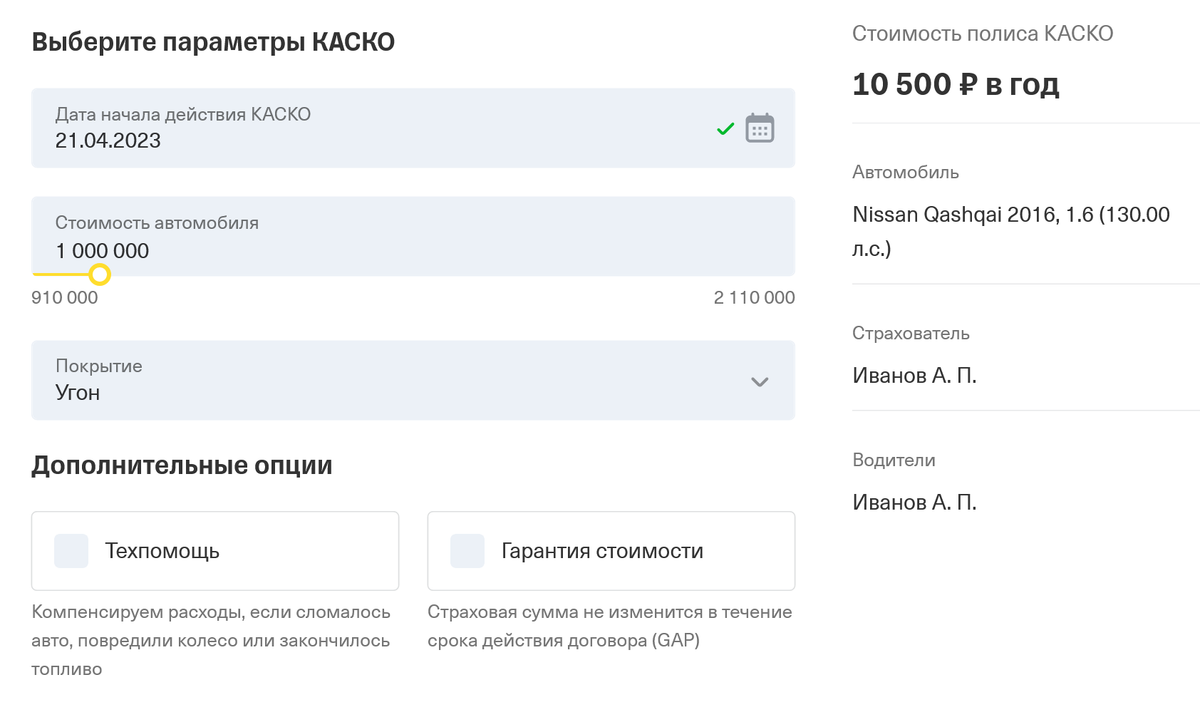
Task: Tick the Техпомощь checkbox
Action: pos(71,551)
